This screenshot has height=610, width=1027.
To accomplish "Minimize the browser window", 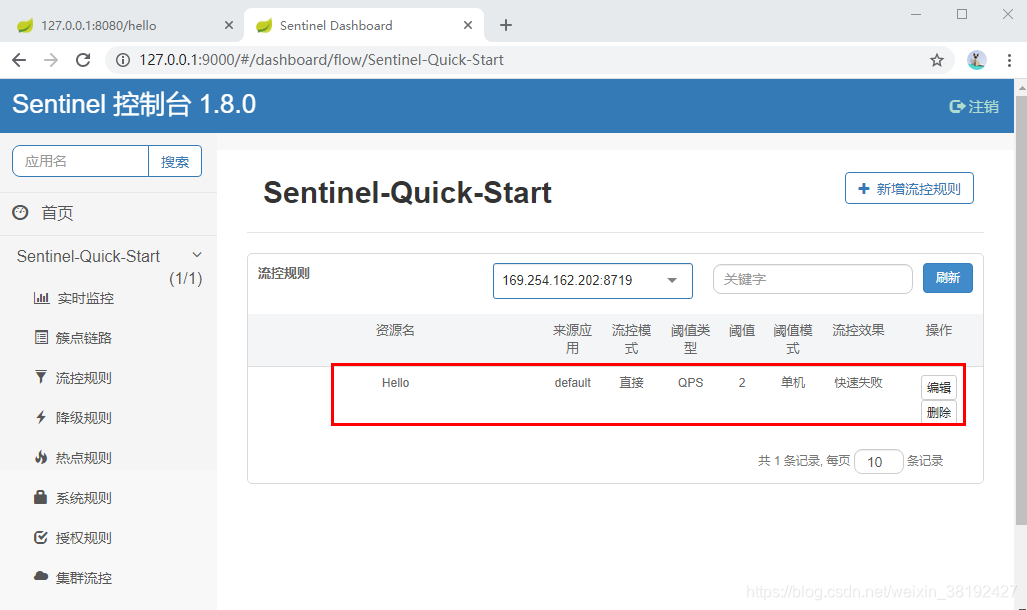I will (916, 14).
